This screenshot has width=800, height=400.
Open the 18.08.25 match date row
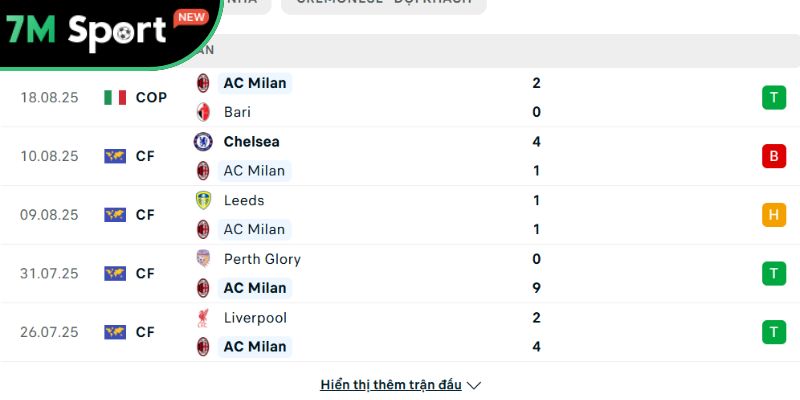[x=50, y=97]
